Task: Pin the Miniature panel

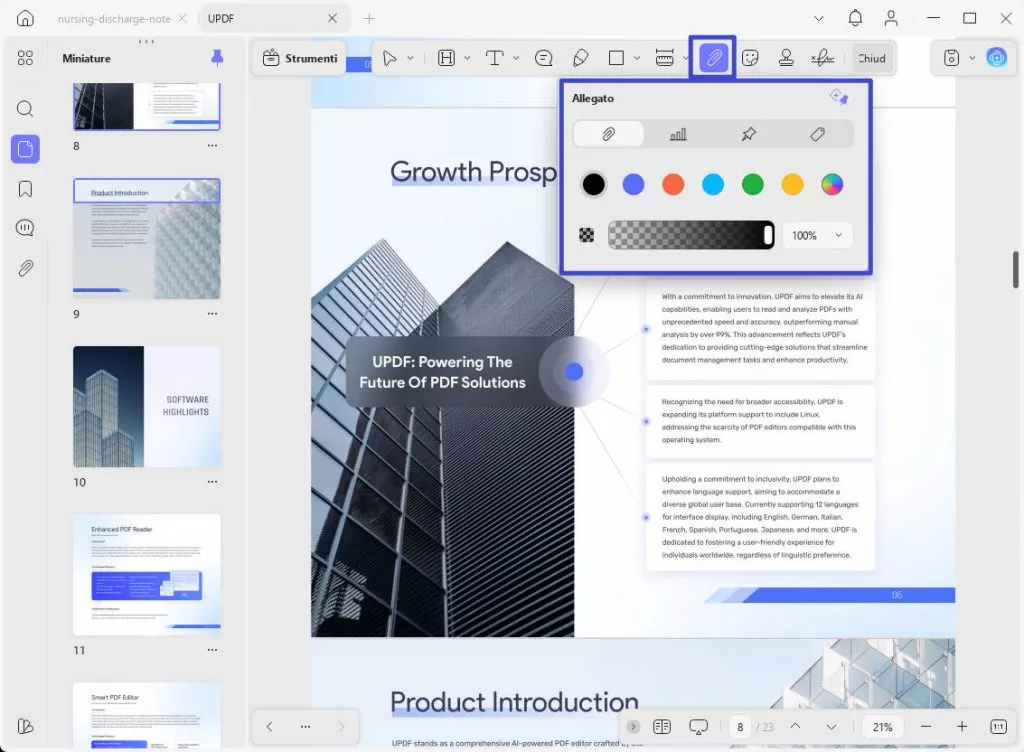Action: (217, 58)
